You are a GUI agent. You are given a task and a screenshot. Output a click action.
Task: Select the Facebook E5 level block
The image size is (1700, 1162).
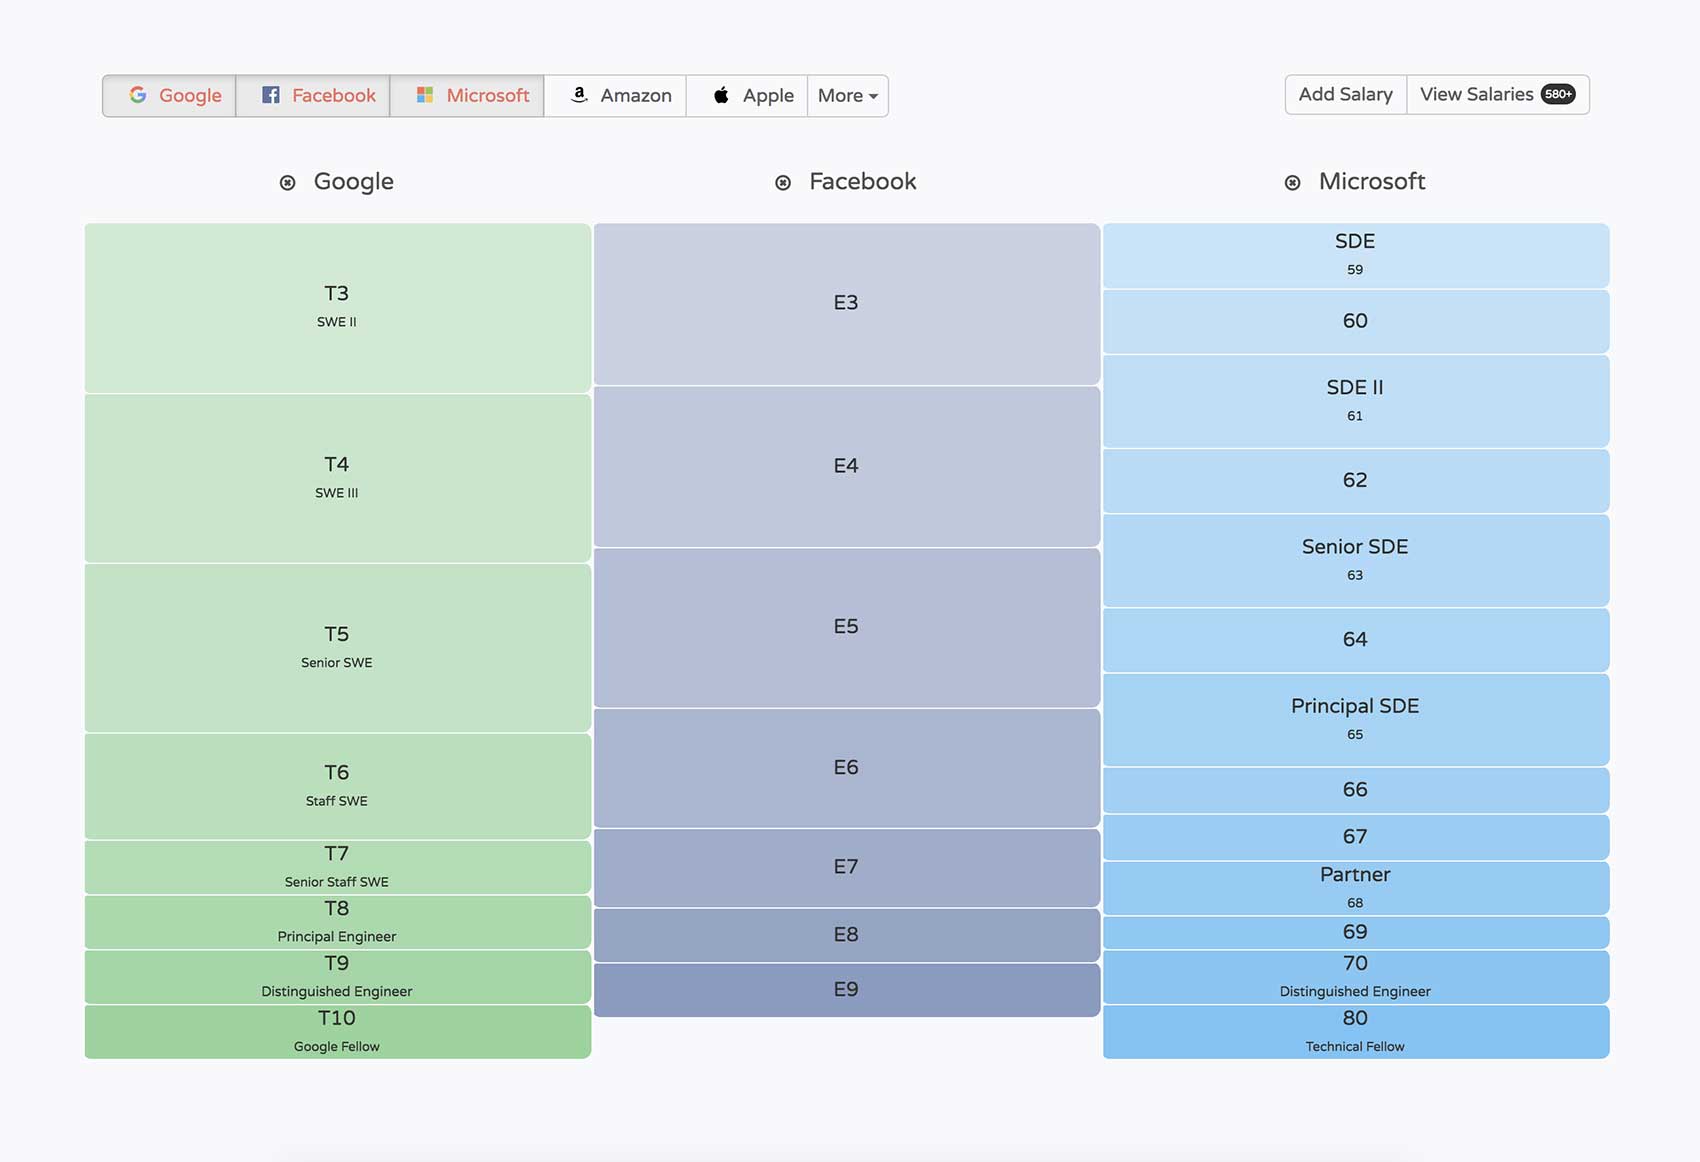(847, 628)
